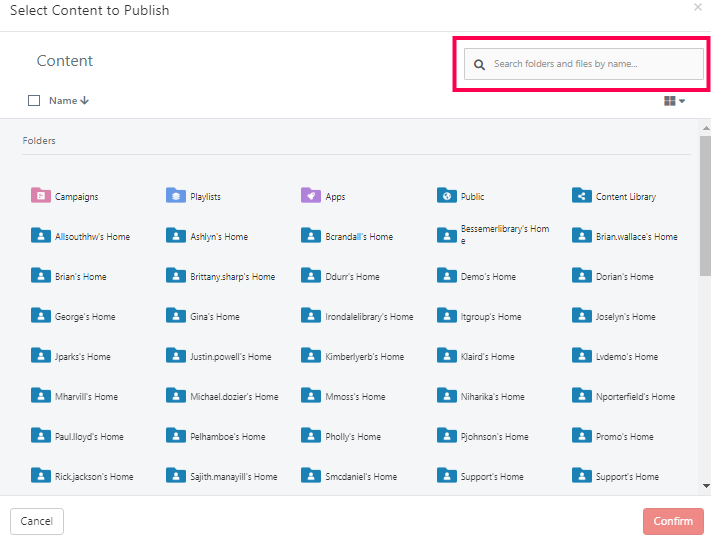Select the Rick.jackson's Home label
The image size is (711, 538).
pos(94,476)
